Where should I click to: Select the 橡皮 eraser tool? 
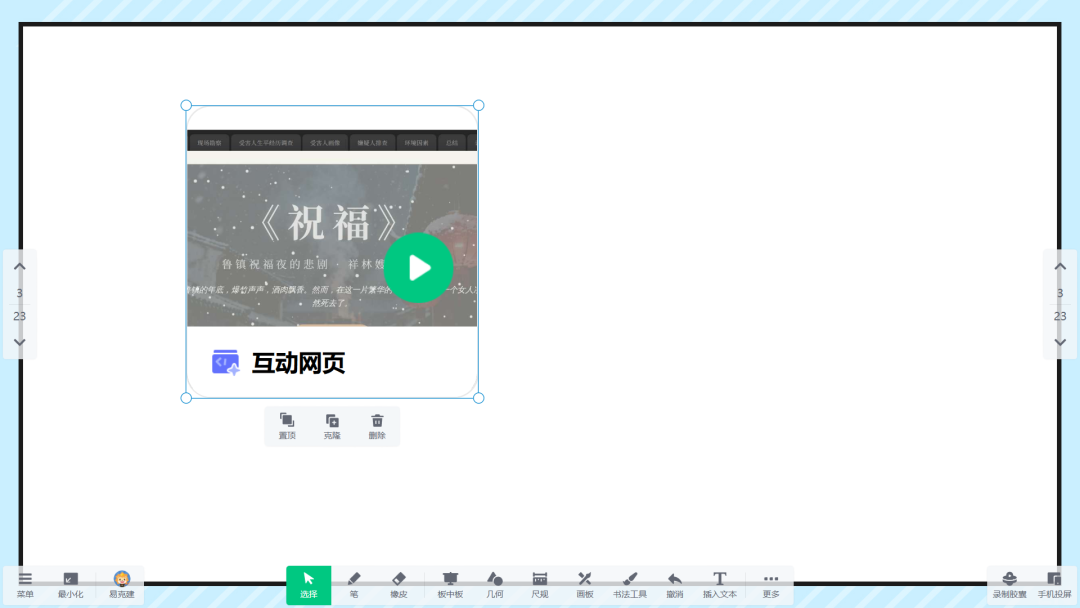pyautogui.click(x=399, y=585)
